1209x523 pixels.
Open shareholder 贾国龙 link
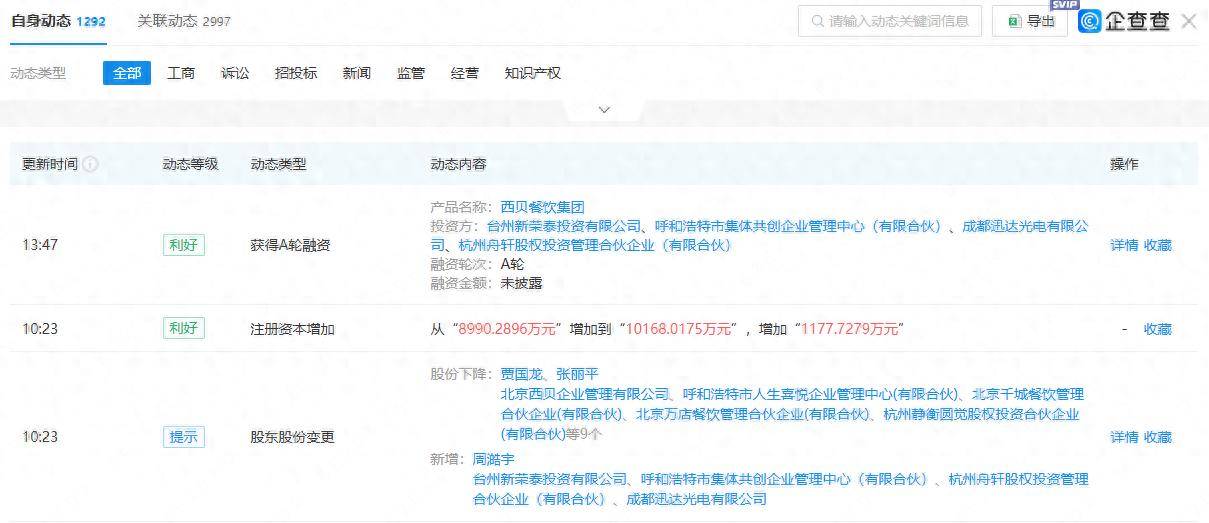tap(522, 374)
